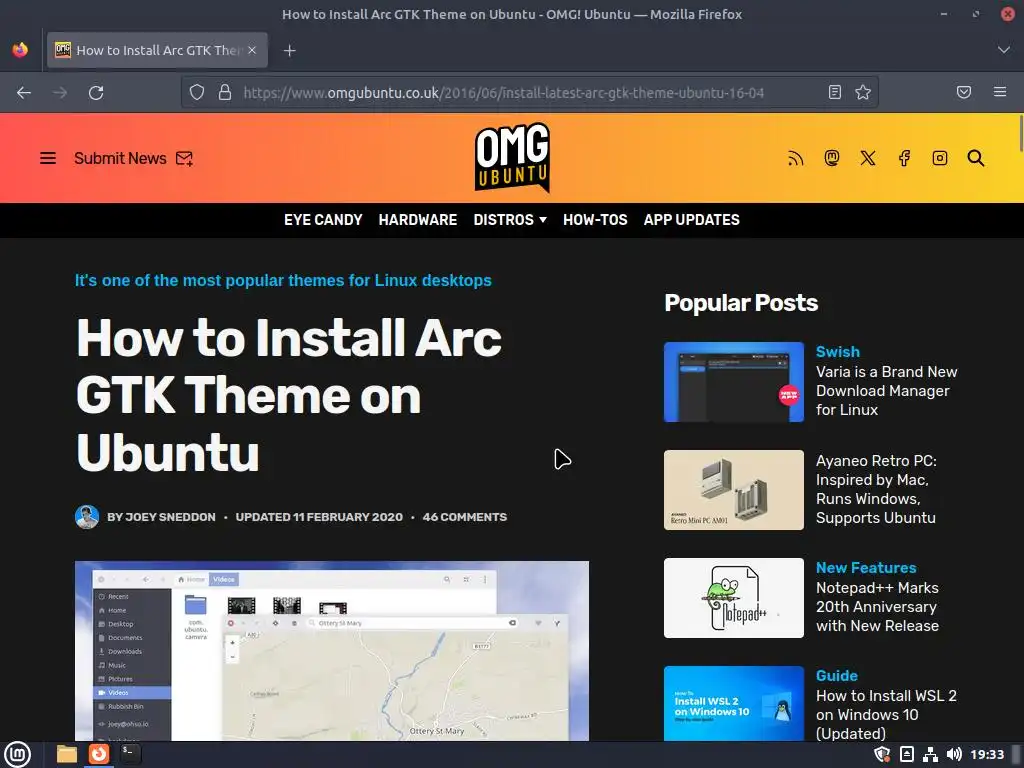Open the tracking protection shield icon

[x=197, y=92]
